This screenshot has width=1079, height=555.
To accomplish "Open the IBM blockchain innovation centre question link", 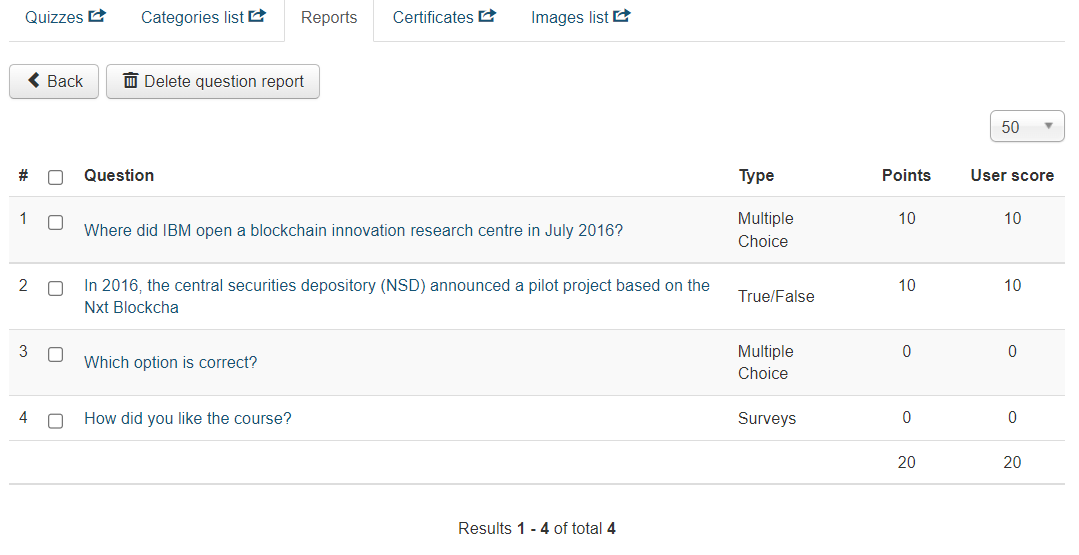I will coord(353,231).
